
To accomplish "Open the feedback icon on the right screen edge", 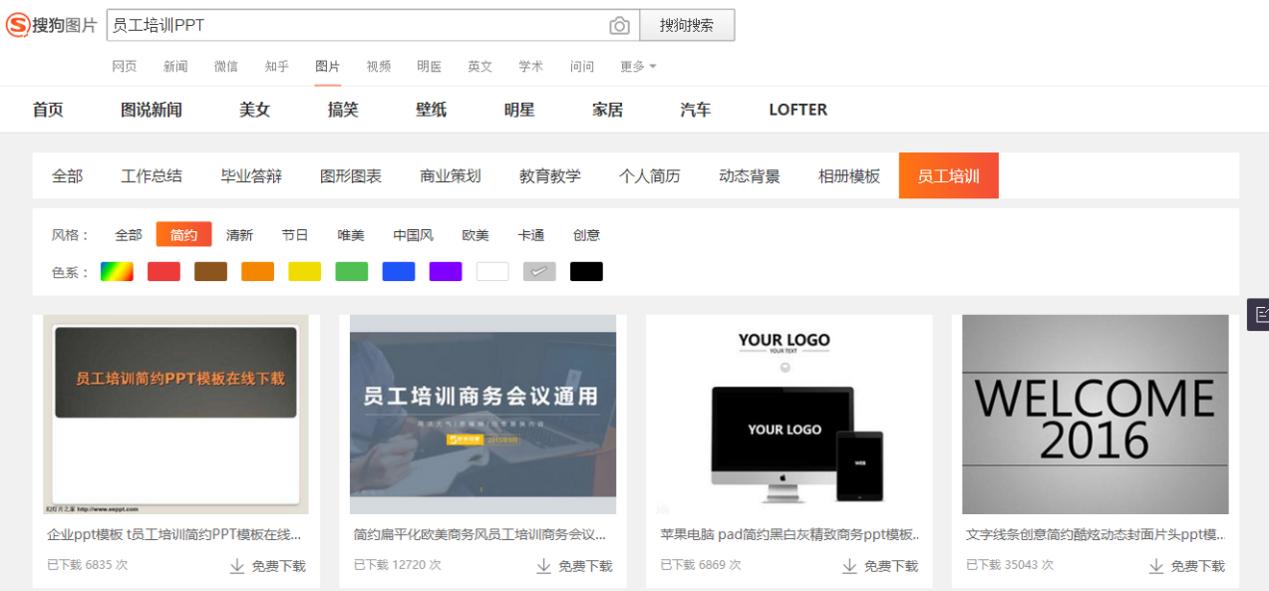I will tap(1261, 316).
